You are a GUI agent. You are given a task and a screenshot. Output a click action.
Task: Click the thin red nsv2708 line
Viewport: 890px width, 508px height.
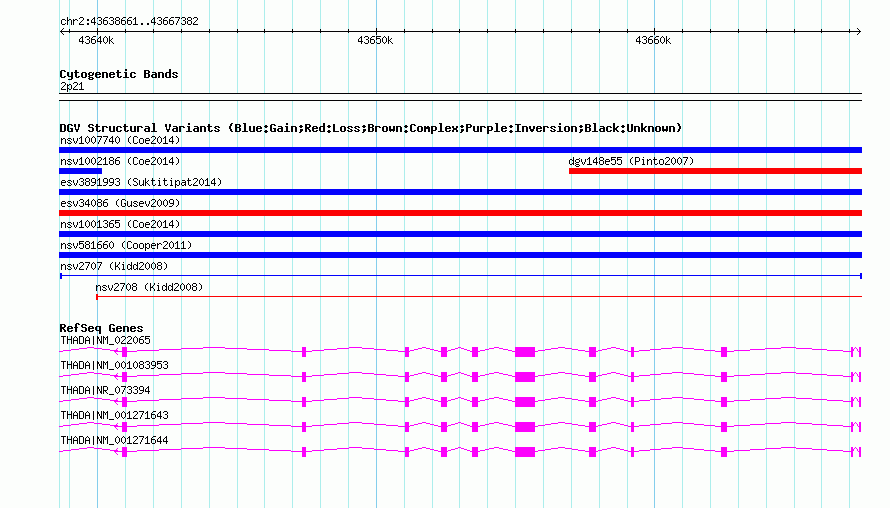[479, 296]
